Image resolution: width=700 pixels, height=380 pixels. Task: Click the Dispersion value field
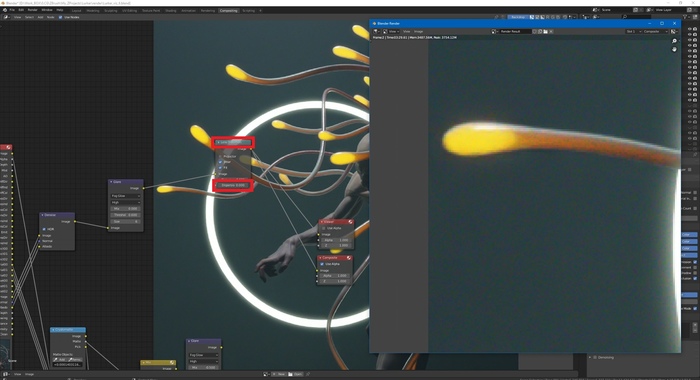click(233, 185)
